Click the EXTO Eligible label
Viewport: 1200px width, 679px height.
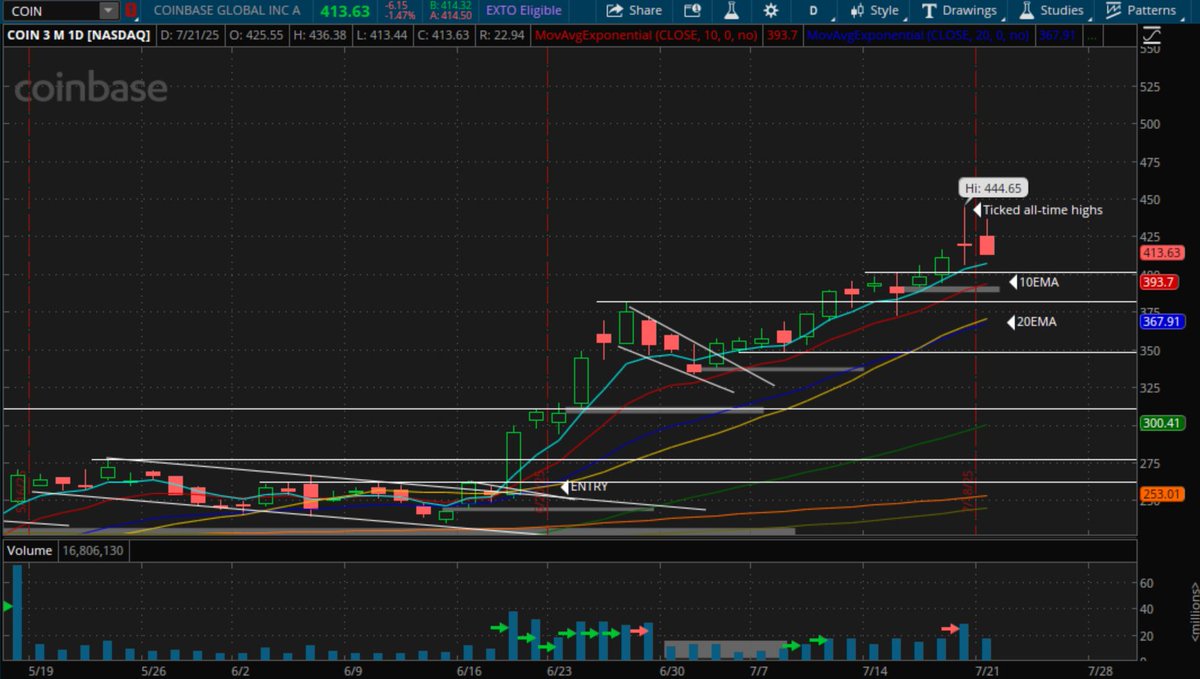(x=524, y=11)
